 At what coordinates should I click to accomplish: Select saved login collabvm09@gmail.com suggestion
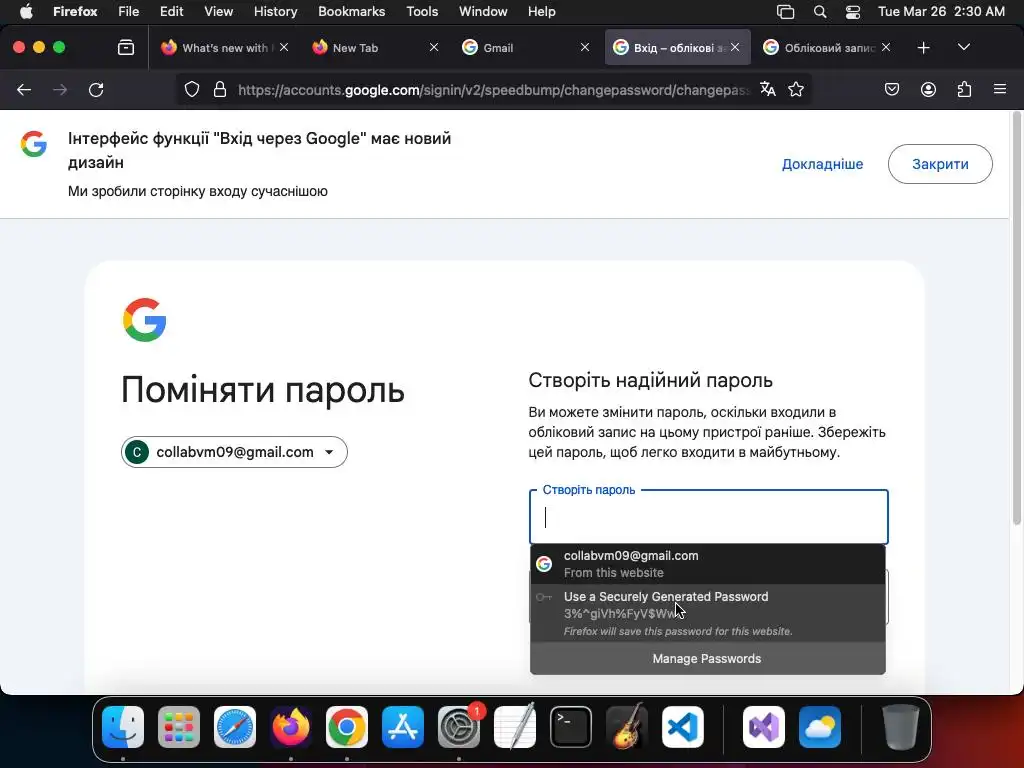point(708,564)
